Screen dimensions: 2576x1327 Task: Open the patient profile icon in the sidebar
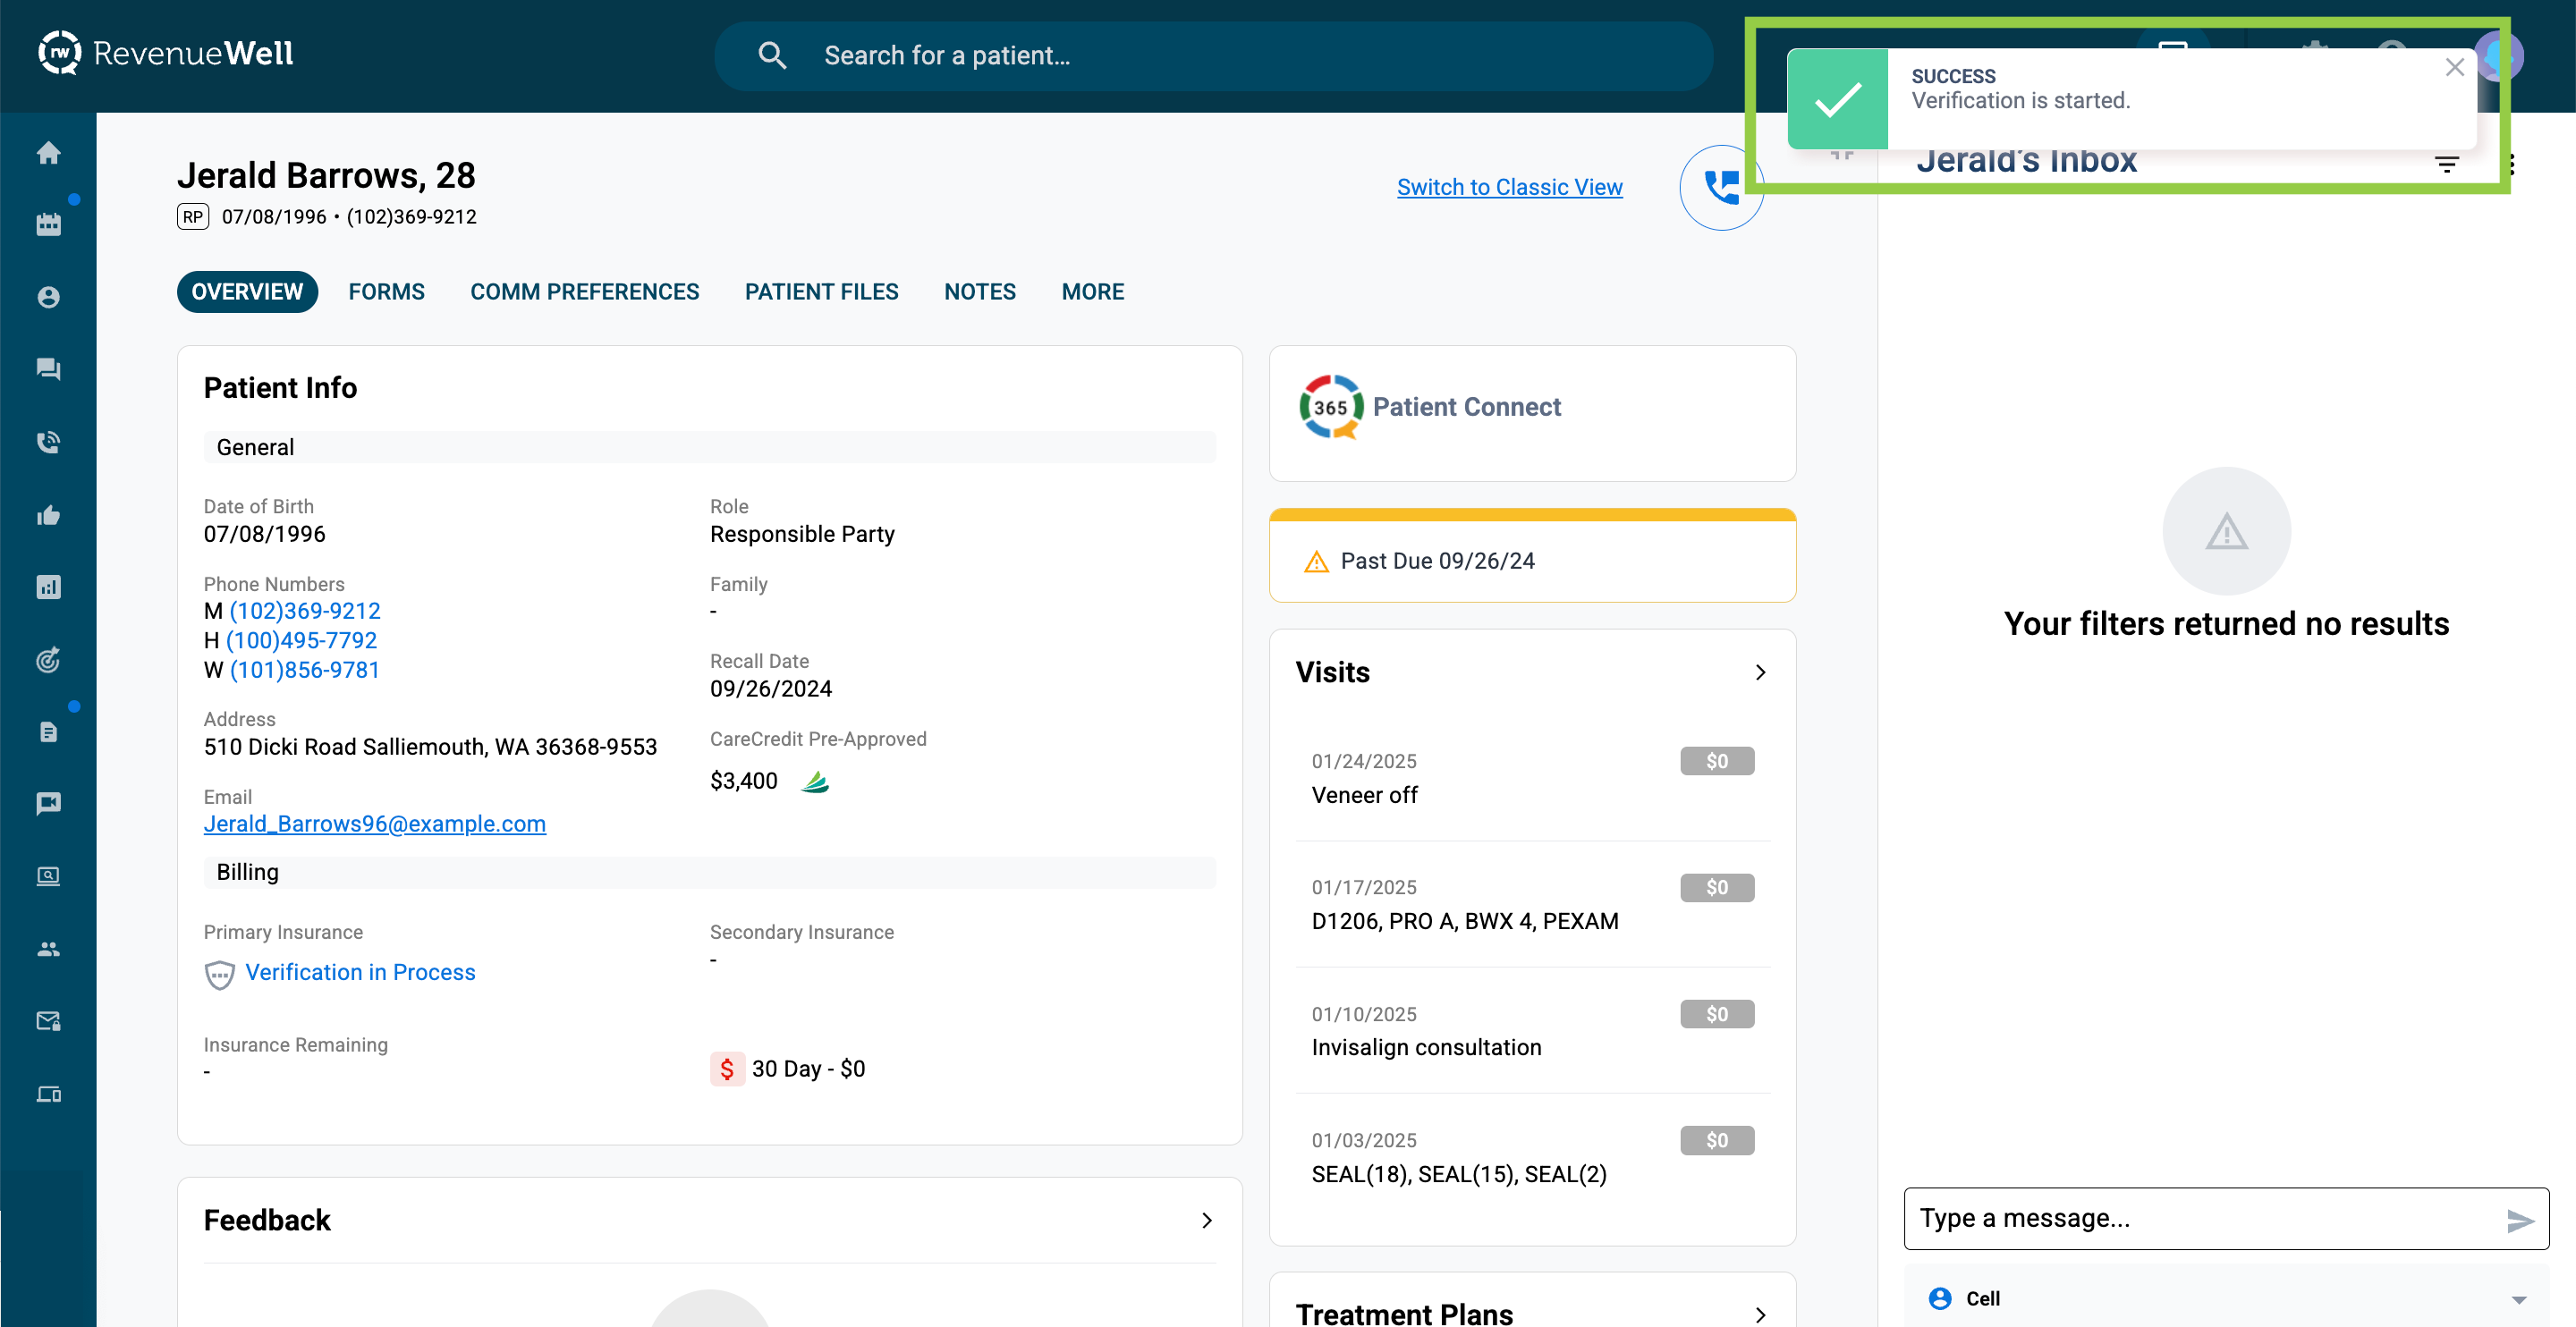48,297
